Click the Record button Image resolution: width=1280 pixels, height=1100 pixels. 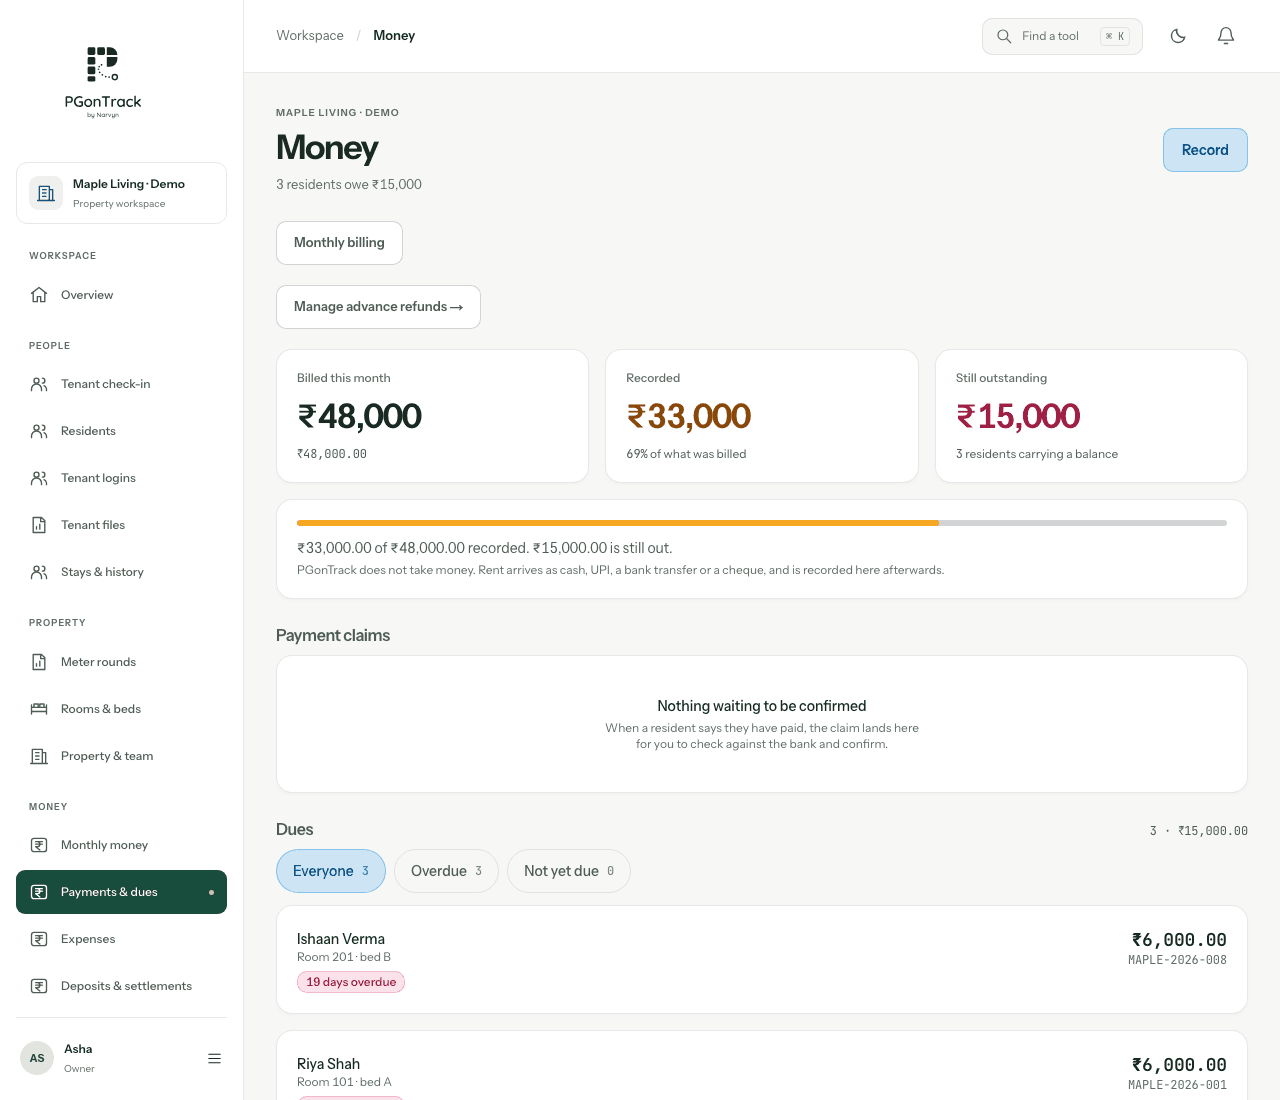click(x=1205, y=150)
